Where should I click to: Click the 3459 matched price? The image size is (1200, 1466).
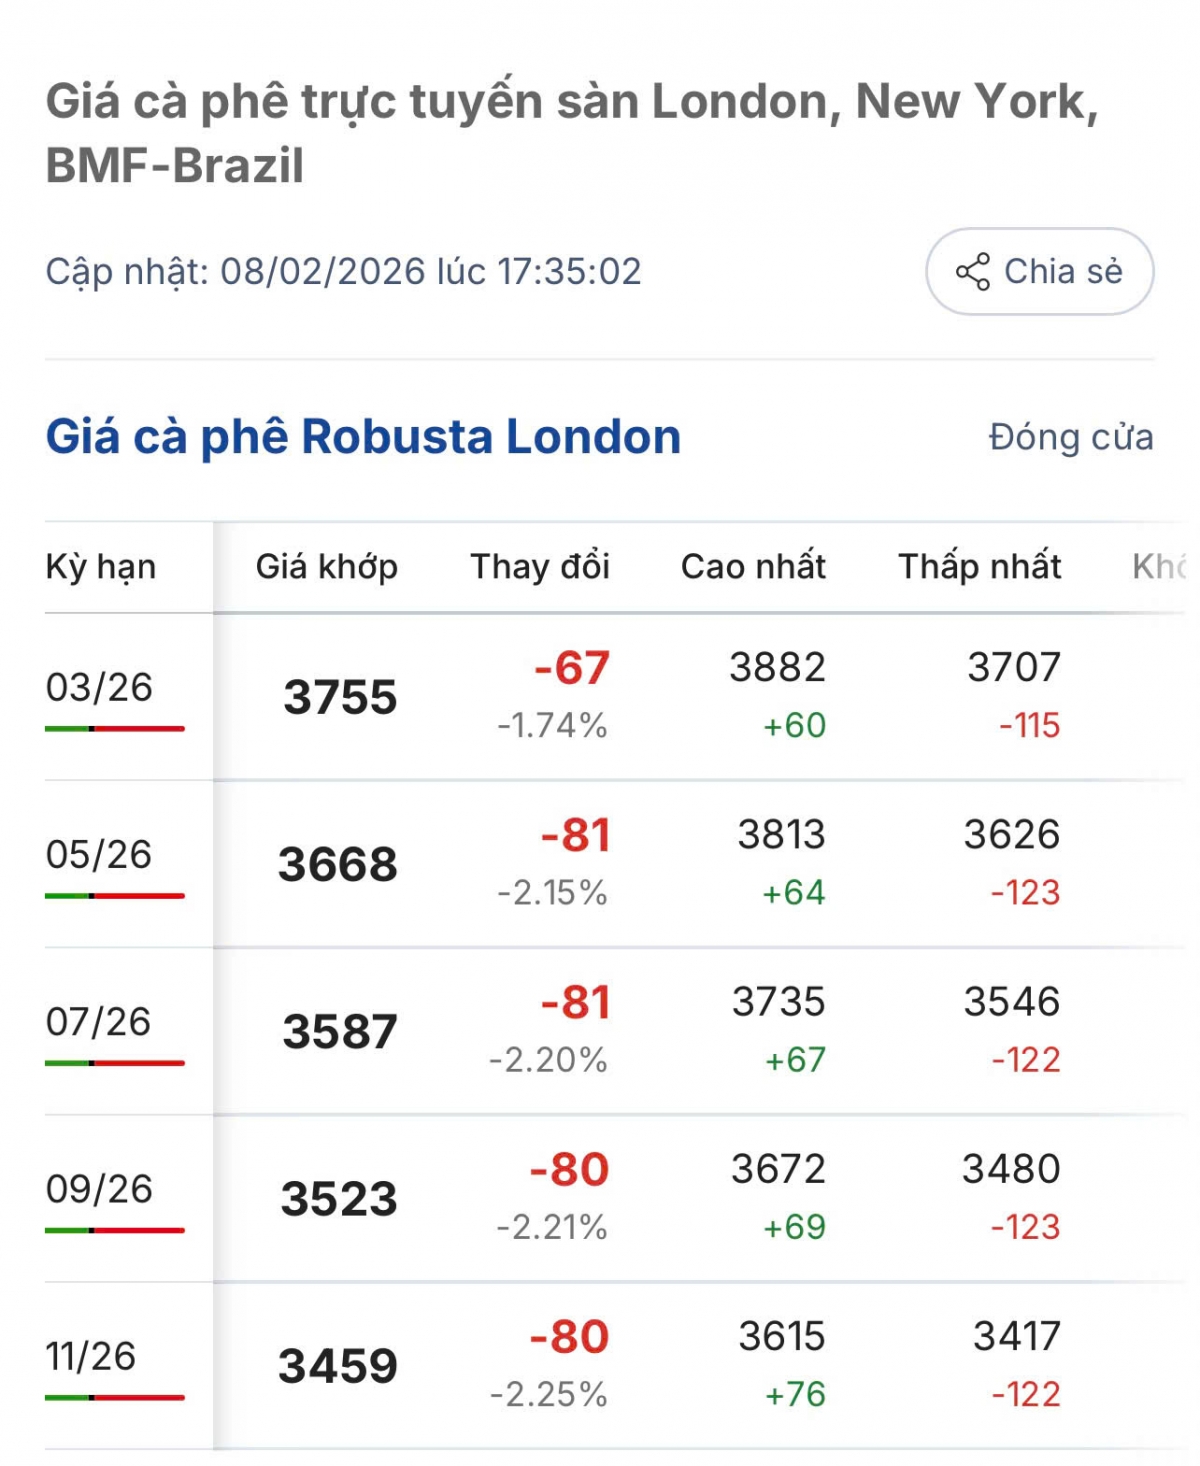338,1366
